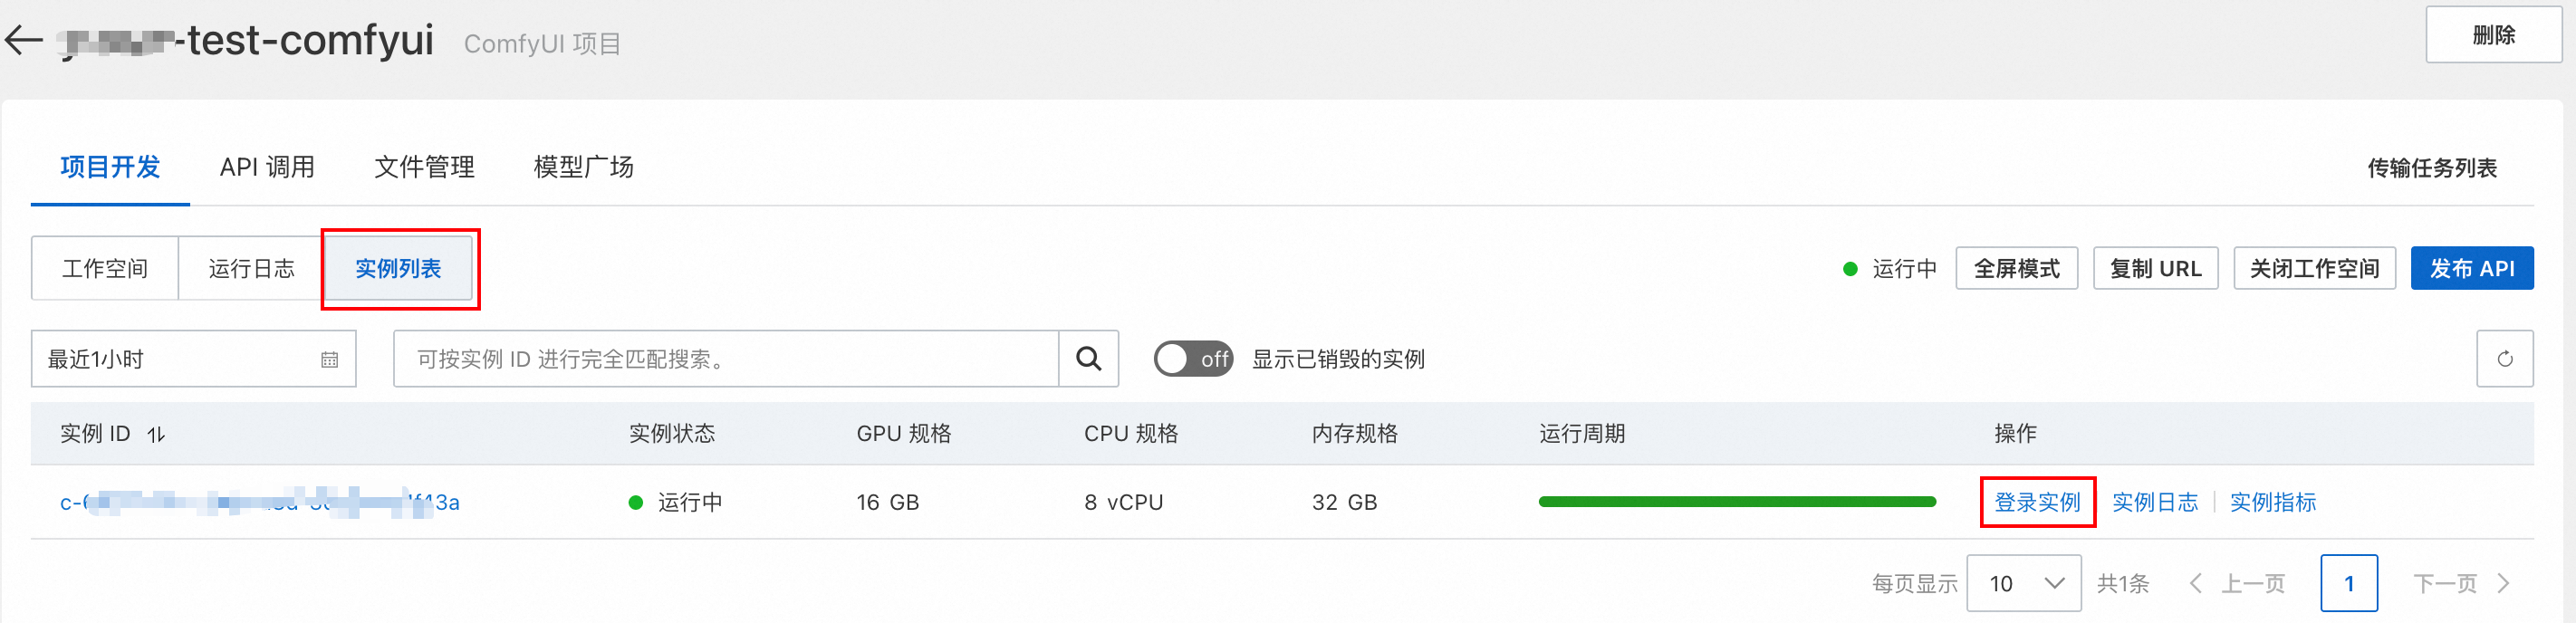Expand the page size dropdown showing 10
2576x623 pixels.
(2024, 583)
